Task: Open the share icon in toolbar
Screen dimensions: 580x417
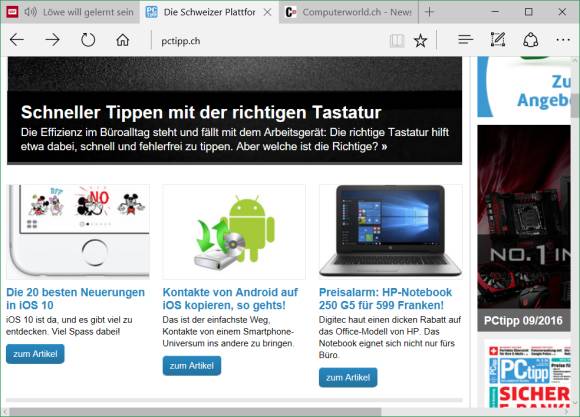Action: 530,40
